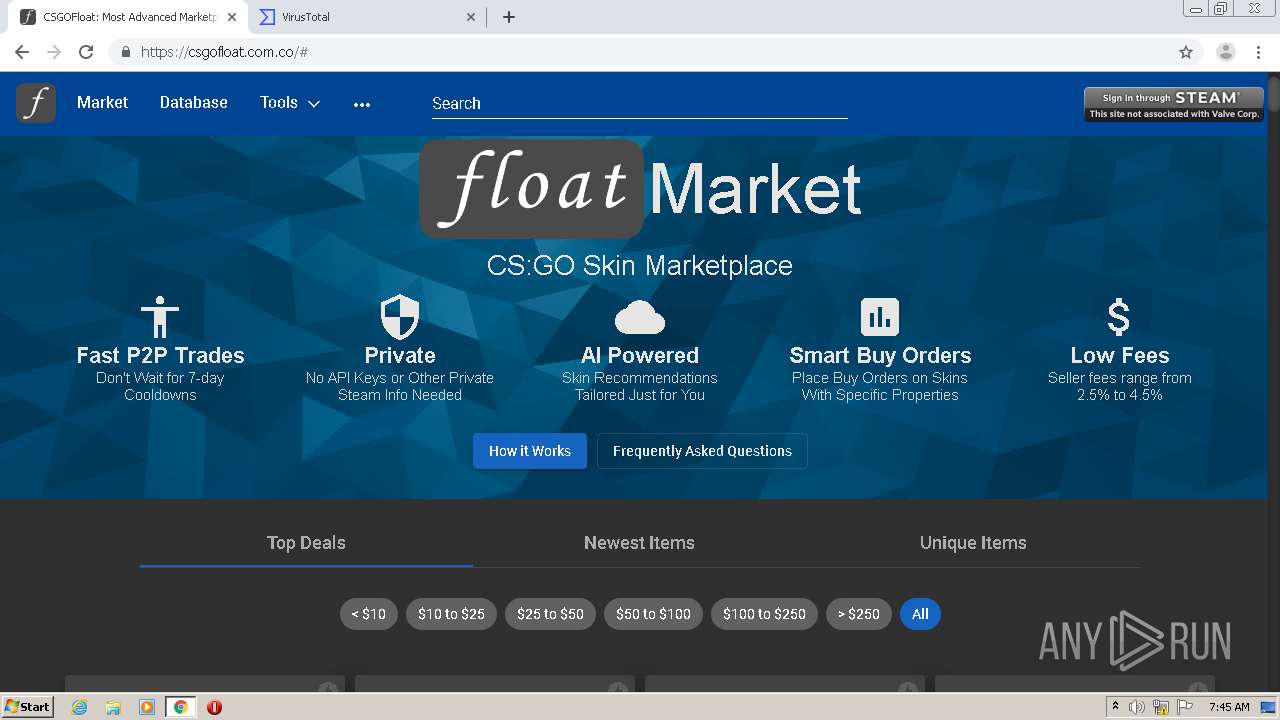This screenshot has width=1280, height=720.
Task: Select the All price filter
Action: point(920,614)
